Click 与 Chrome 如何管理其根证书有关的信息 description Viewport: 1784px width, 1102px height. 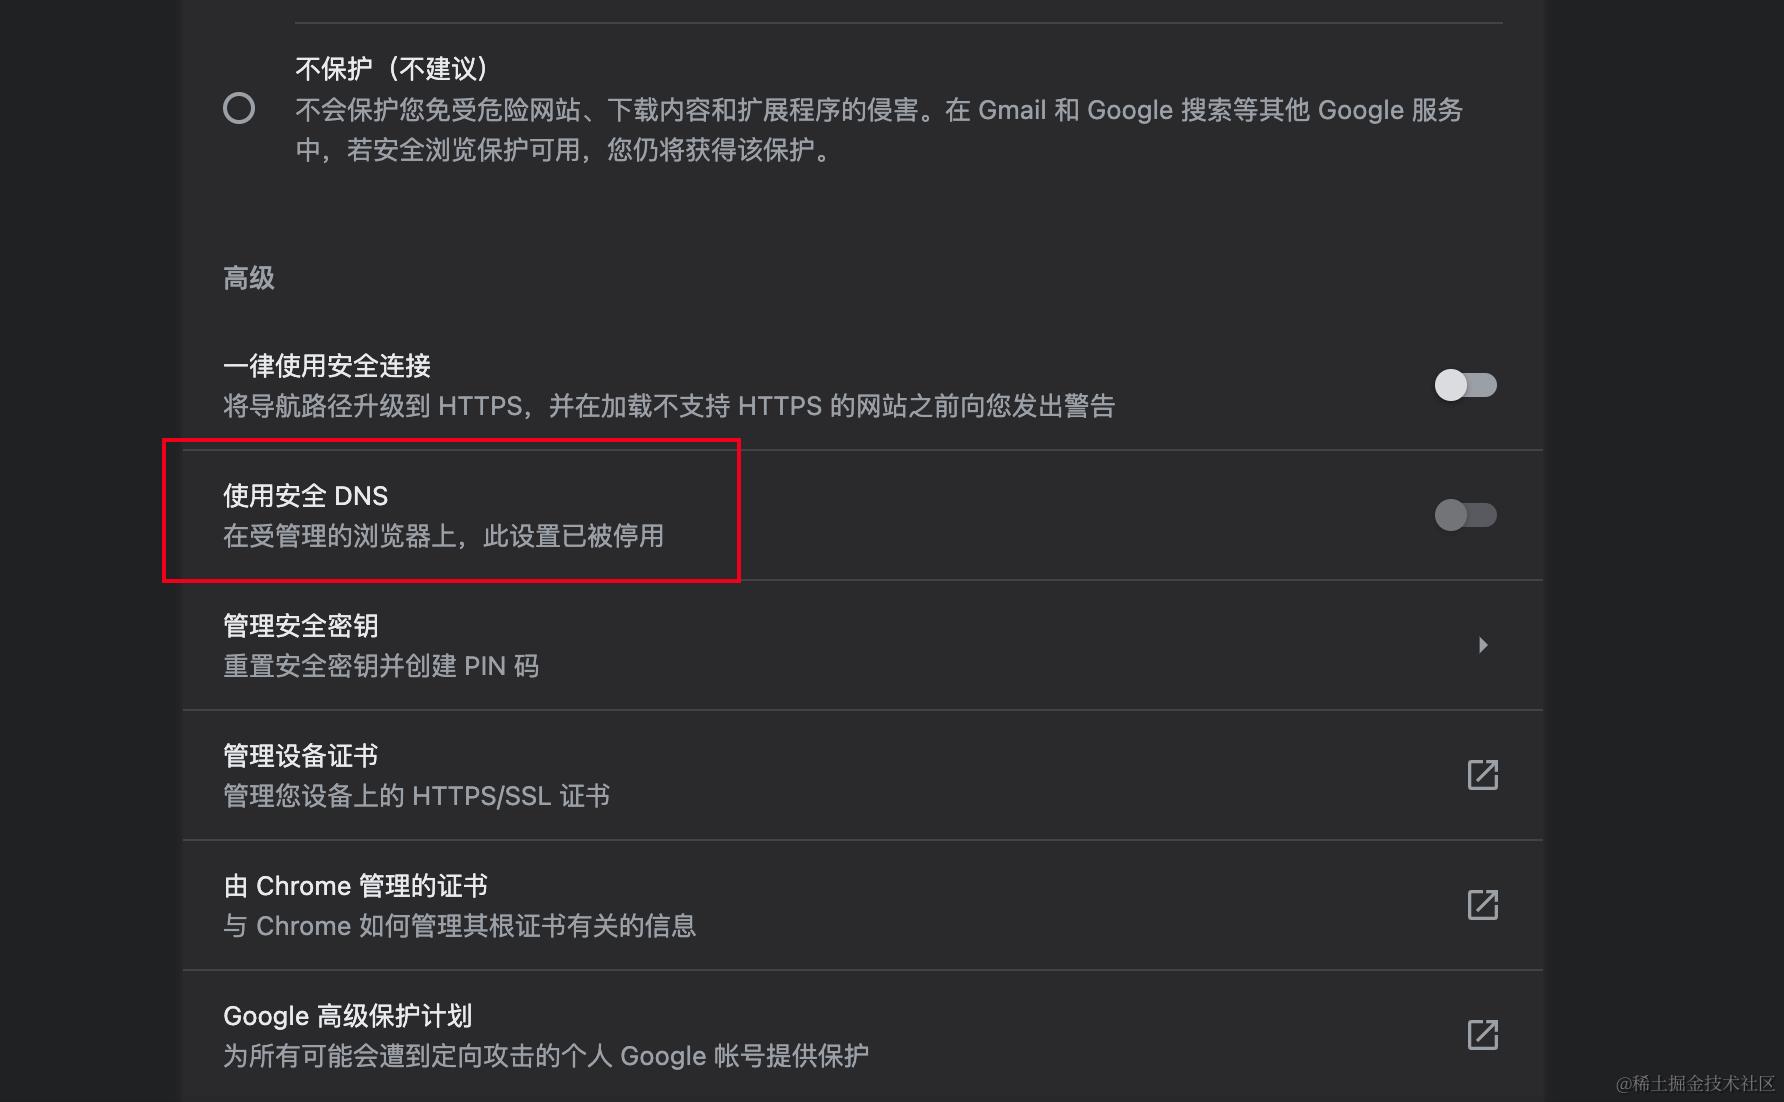(459, 926)
